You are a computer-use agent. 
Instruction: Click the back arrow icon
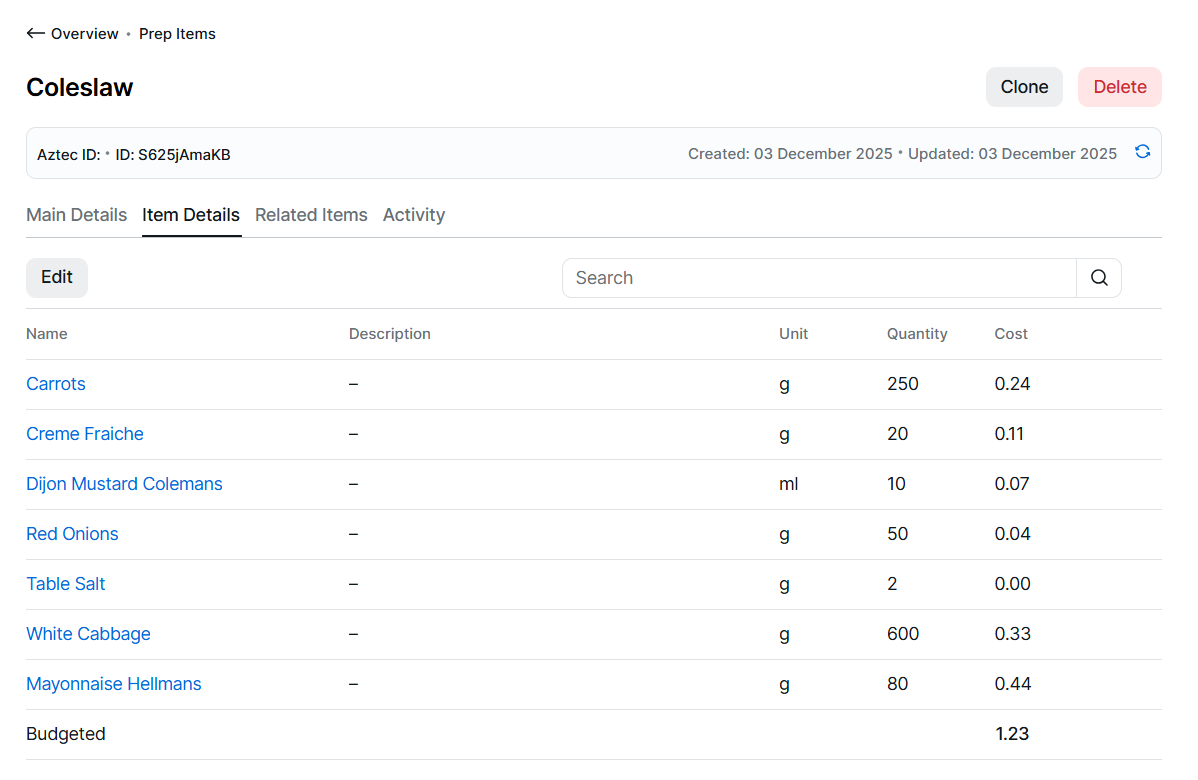tap(35, 34)
